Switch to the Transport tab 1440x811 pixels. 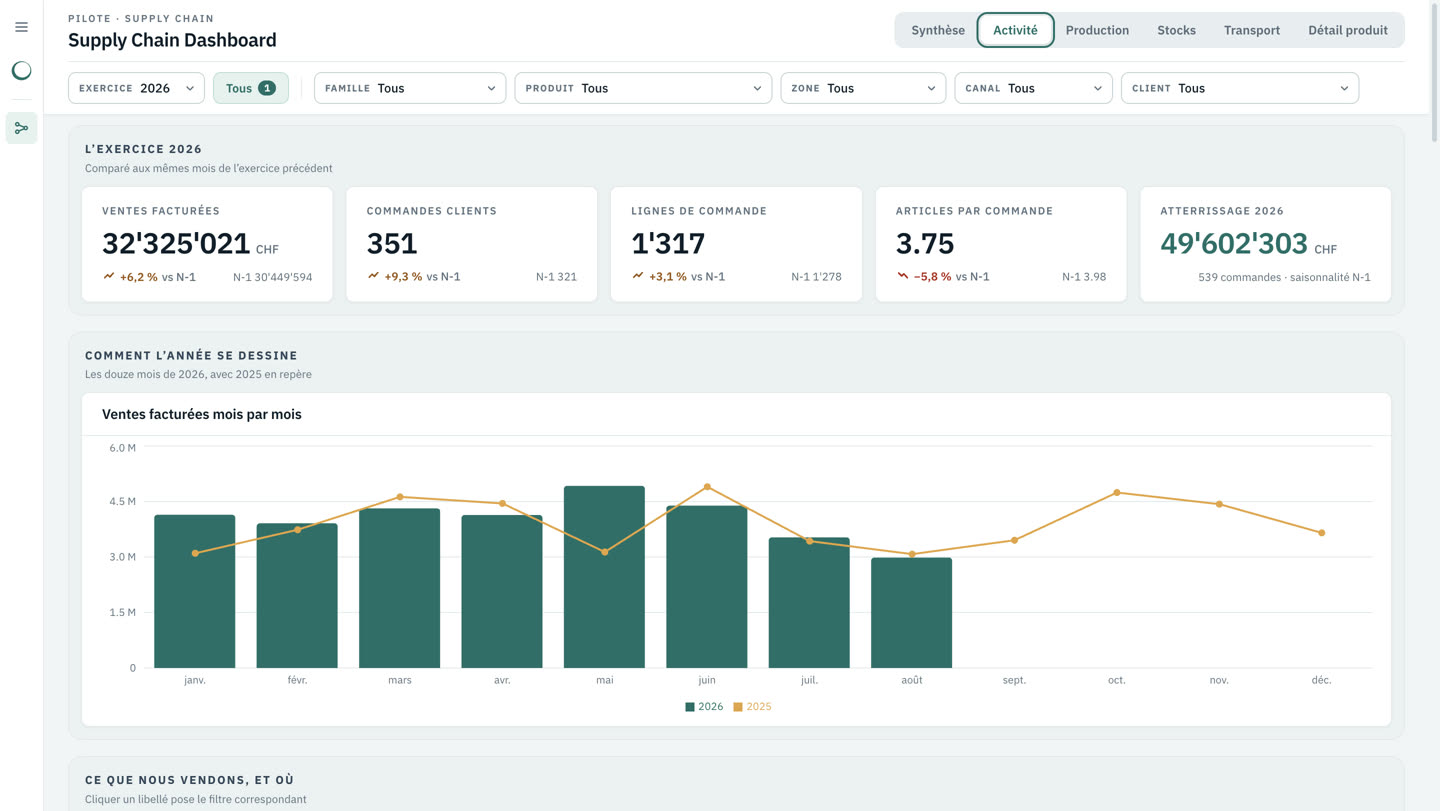click(1252, 30)
